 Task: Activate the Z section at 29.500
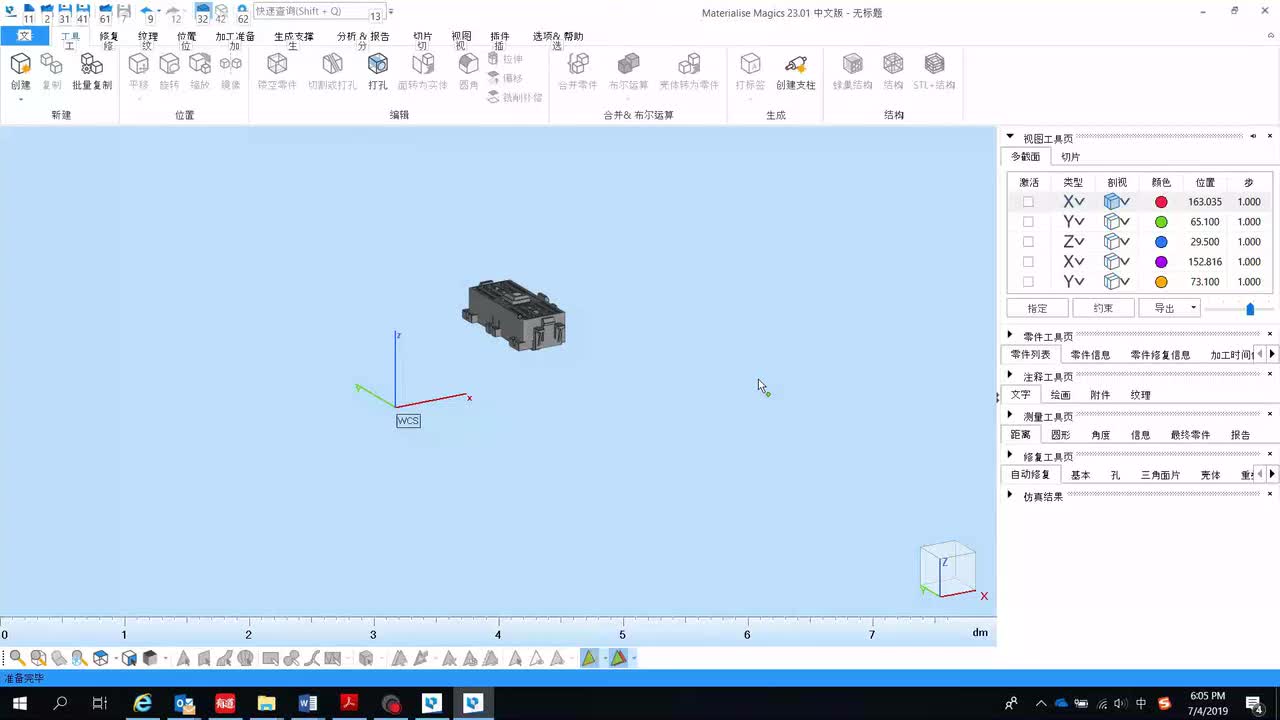(1028, 242)
